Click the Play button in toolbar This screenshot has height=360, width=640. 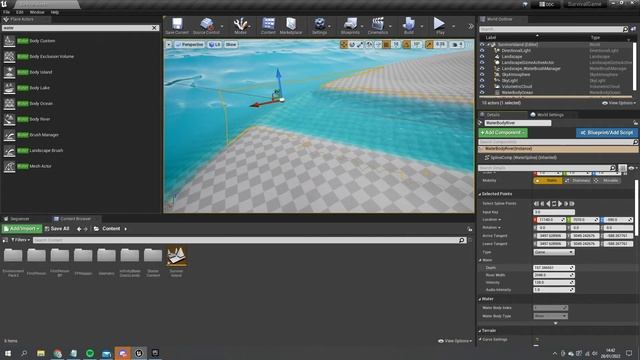440,26
